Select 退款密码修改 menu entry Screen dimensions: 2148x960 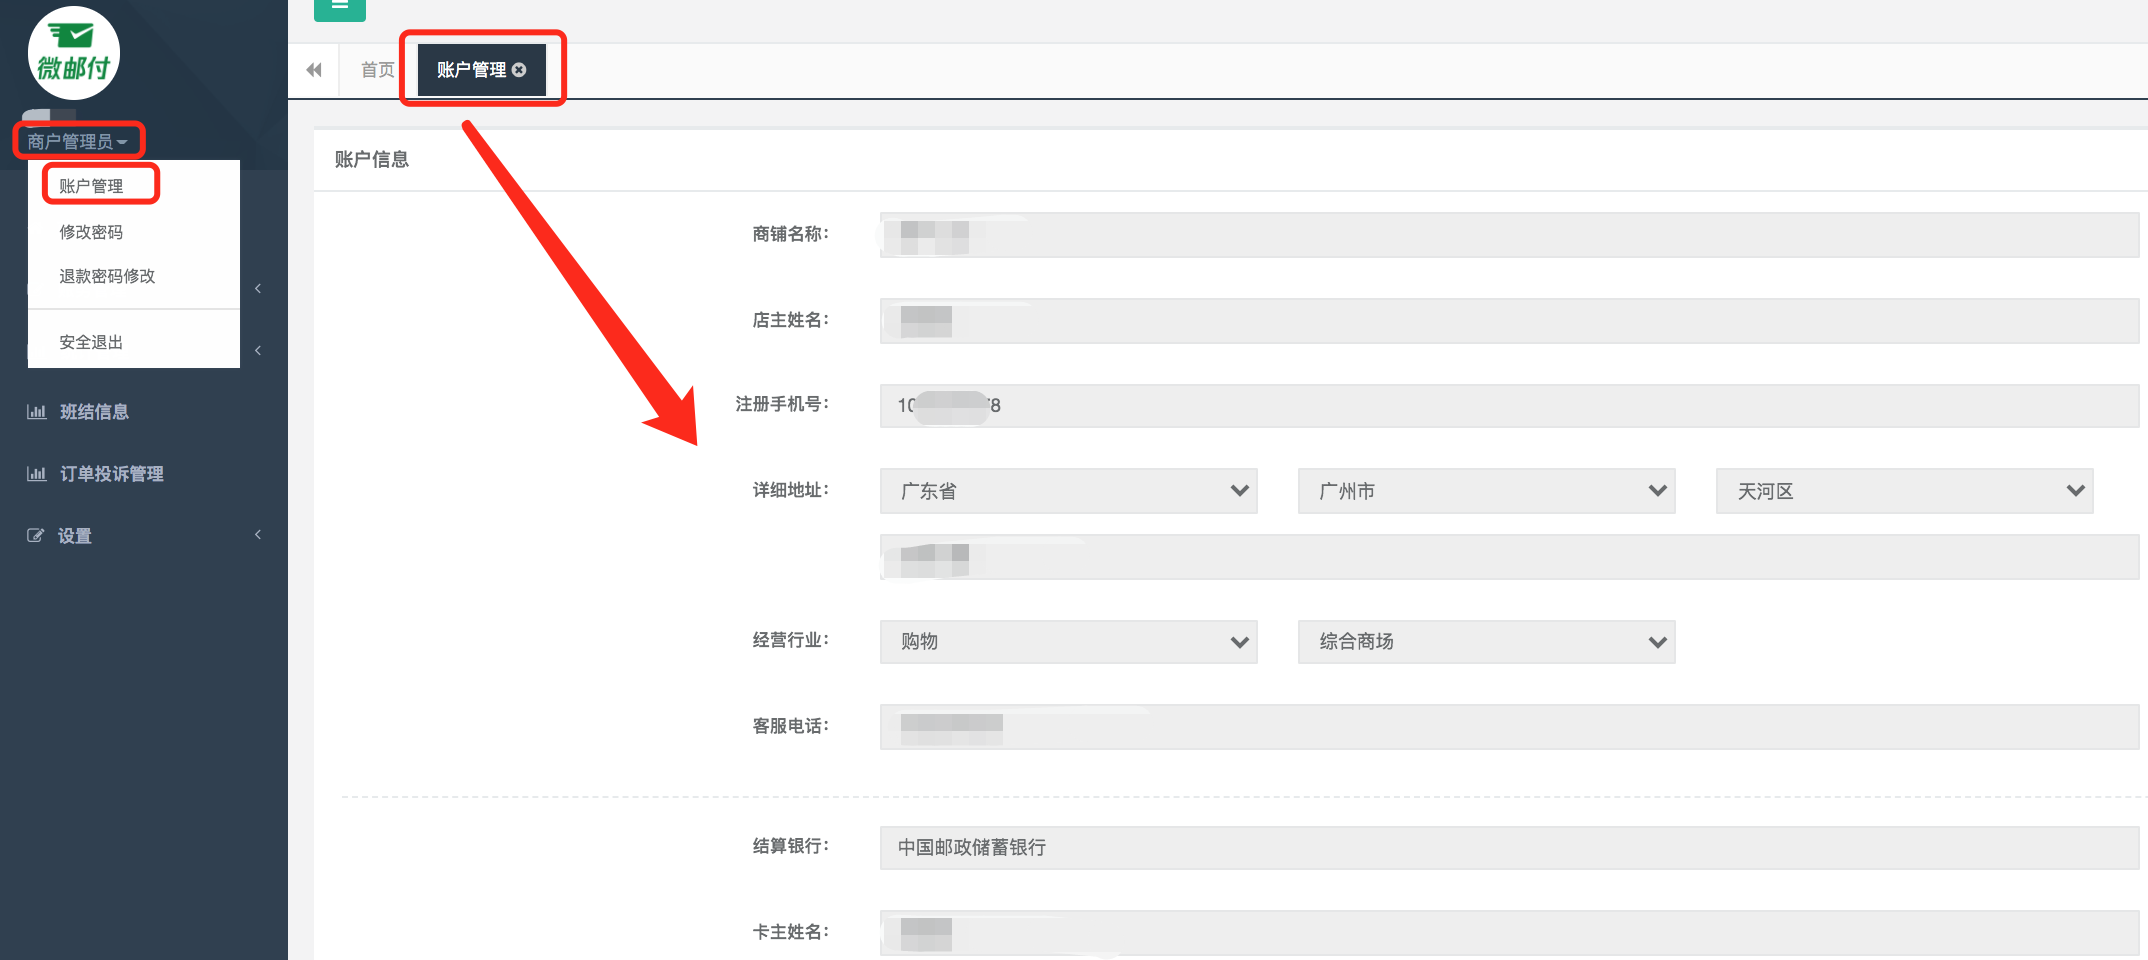[107, 276]
